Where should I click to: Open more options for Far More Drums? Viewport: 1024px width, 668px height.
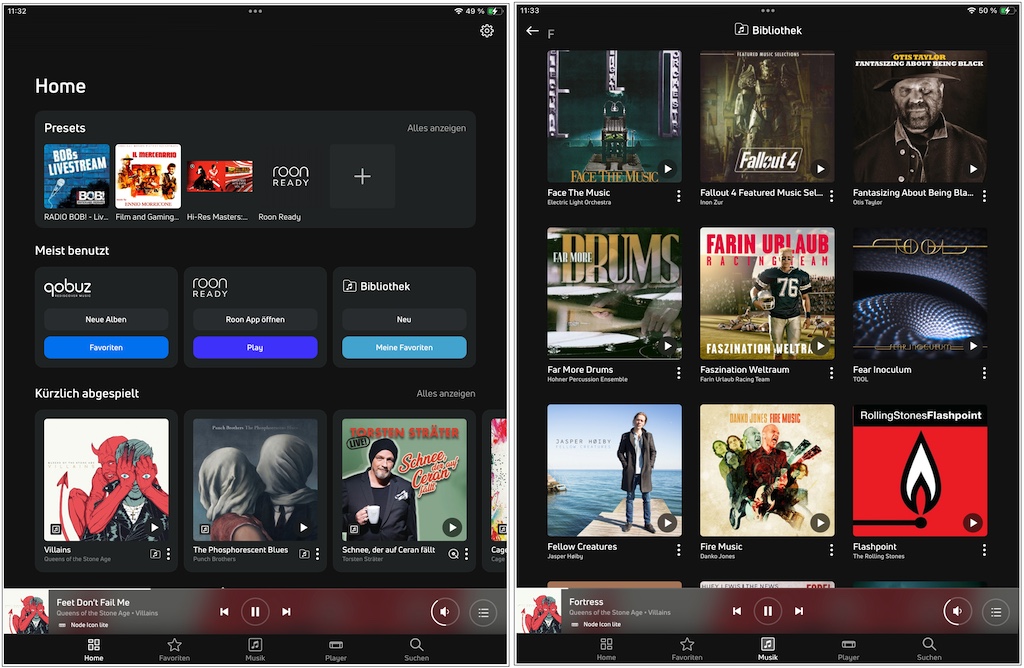click(x=679, y=373)
